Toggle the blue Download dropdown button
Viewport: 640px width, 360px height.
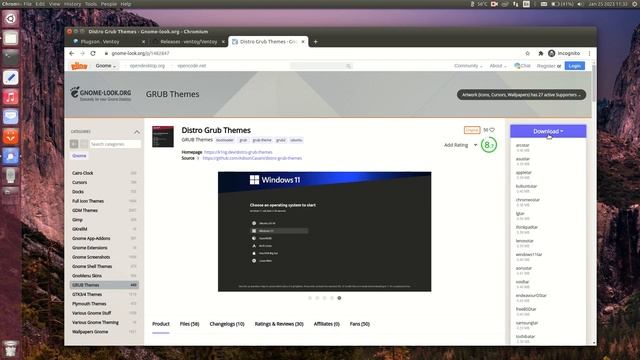[x=548, y=131]
